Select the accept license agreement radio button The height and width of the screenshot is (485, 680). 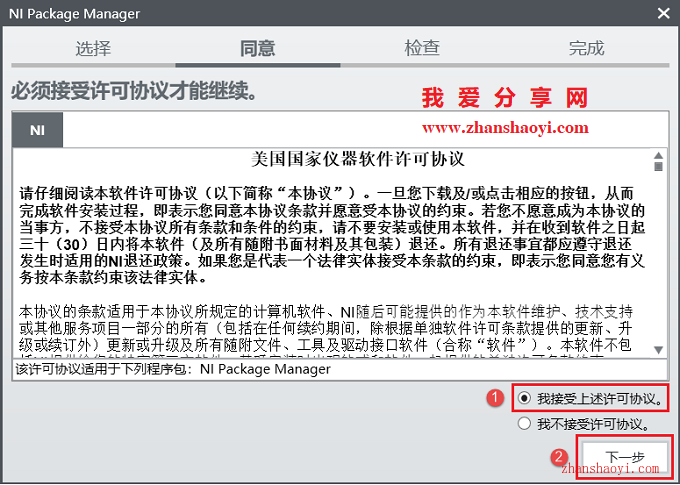(x=524, y=398)
